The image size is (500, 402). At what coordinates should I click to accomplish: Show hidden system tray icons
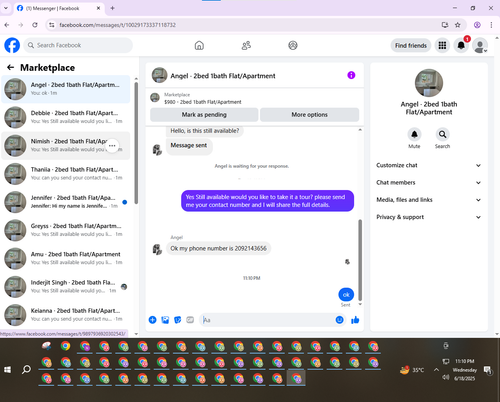pos(436,369)
